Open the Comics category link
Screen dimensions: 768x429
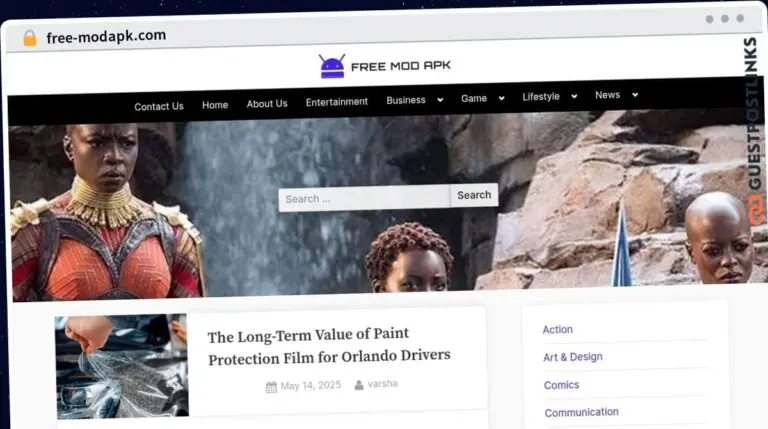(x=561, y=385)
